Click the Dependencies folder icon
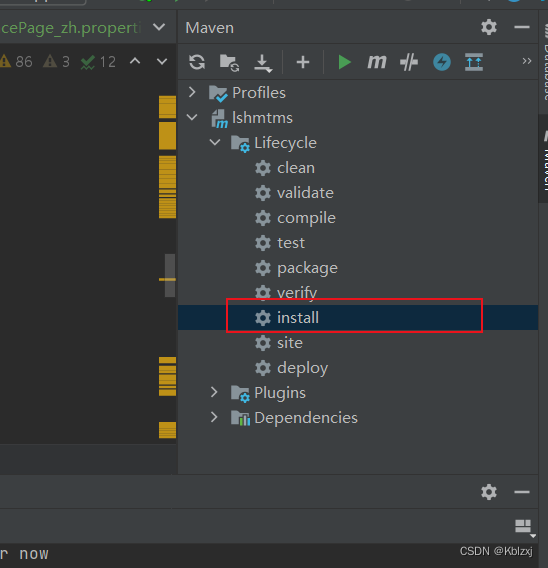The height and width of the screenshot is (568, 548). tap(240, 418)
